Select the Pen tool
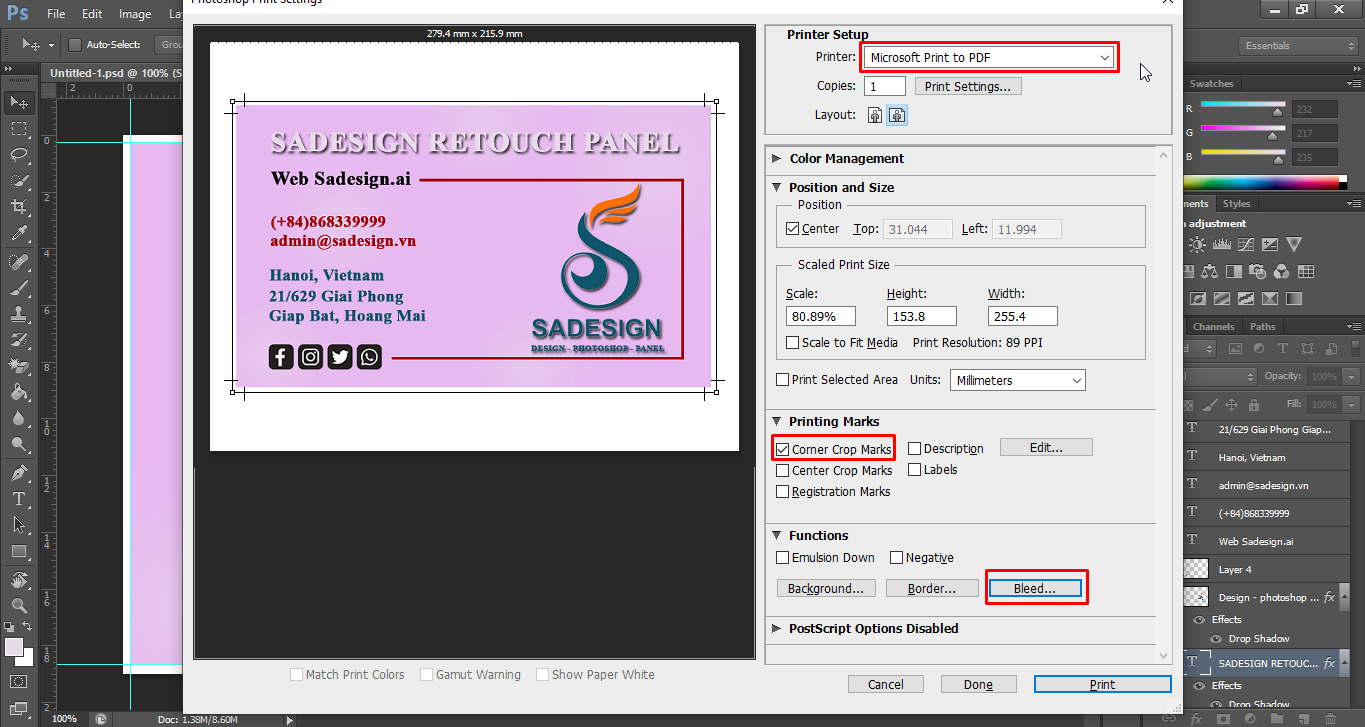Image resolution: width=1365 pixels, height=727 pixels. pyautogui.click(x=19, y=473)
